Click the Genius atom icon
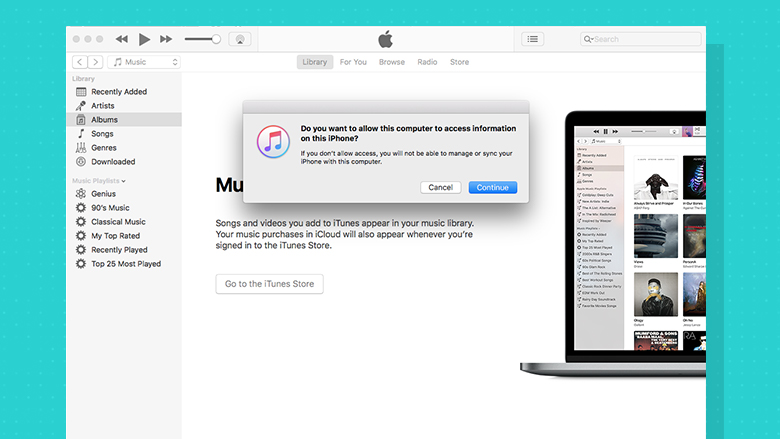The height and width of the screenshot is (439, 780). point(81,193)
